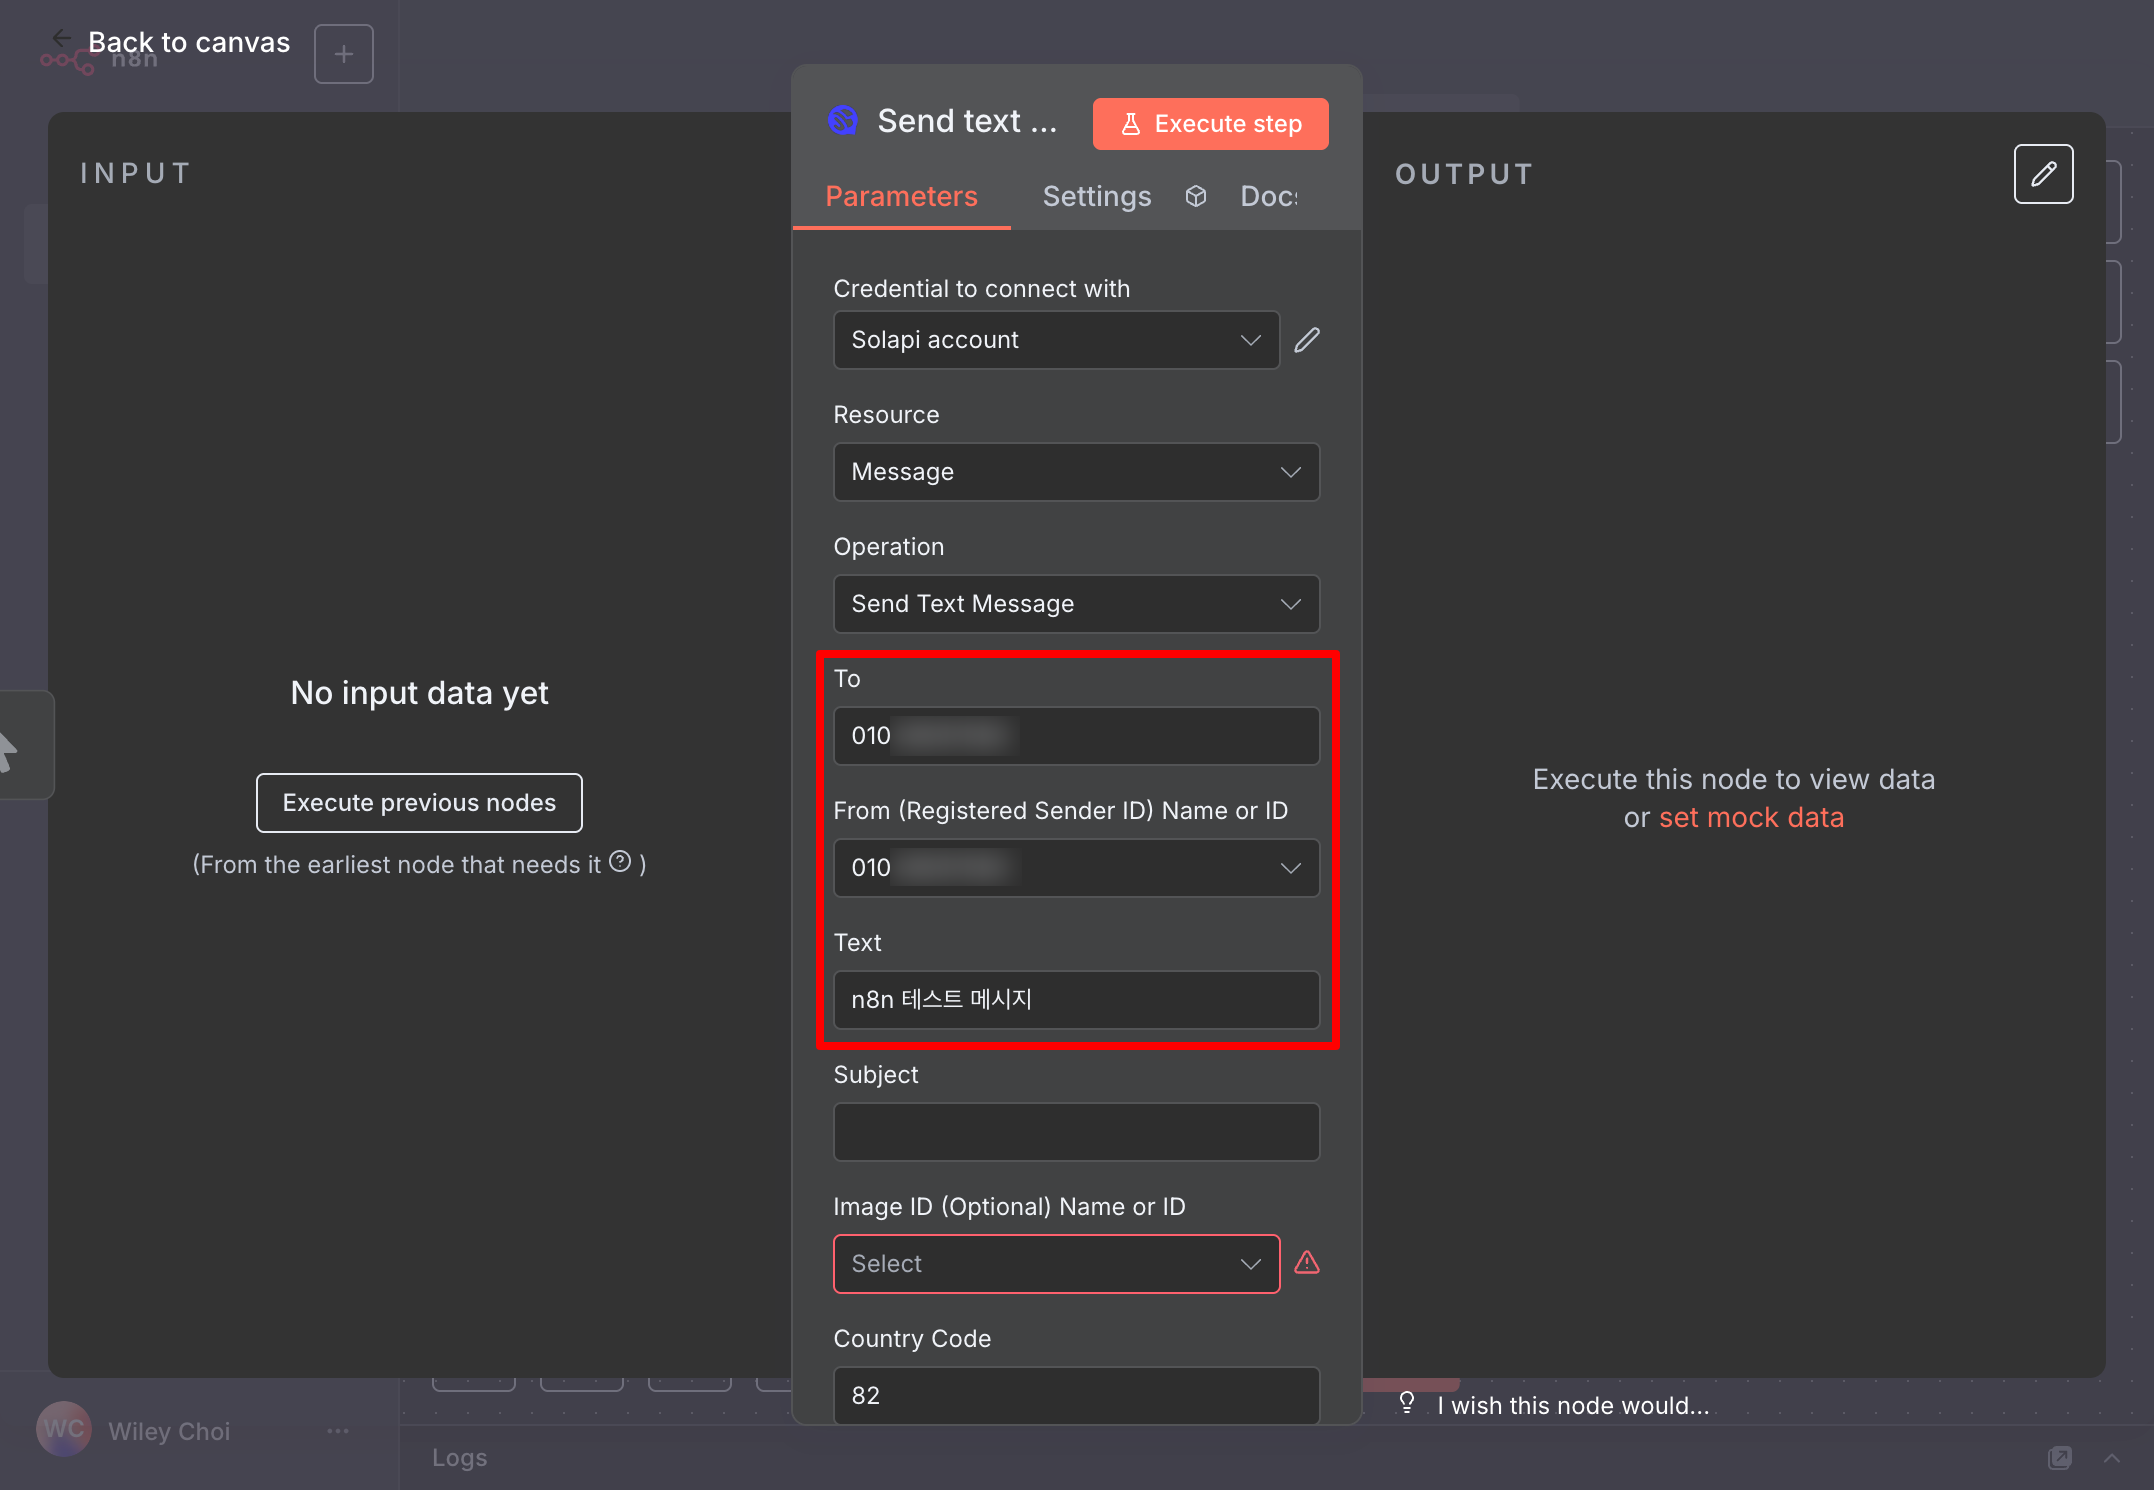Click the To phone number field
The height and width of the screenshot is (1490, 2154).
(1076, 736)
